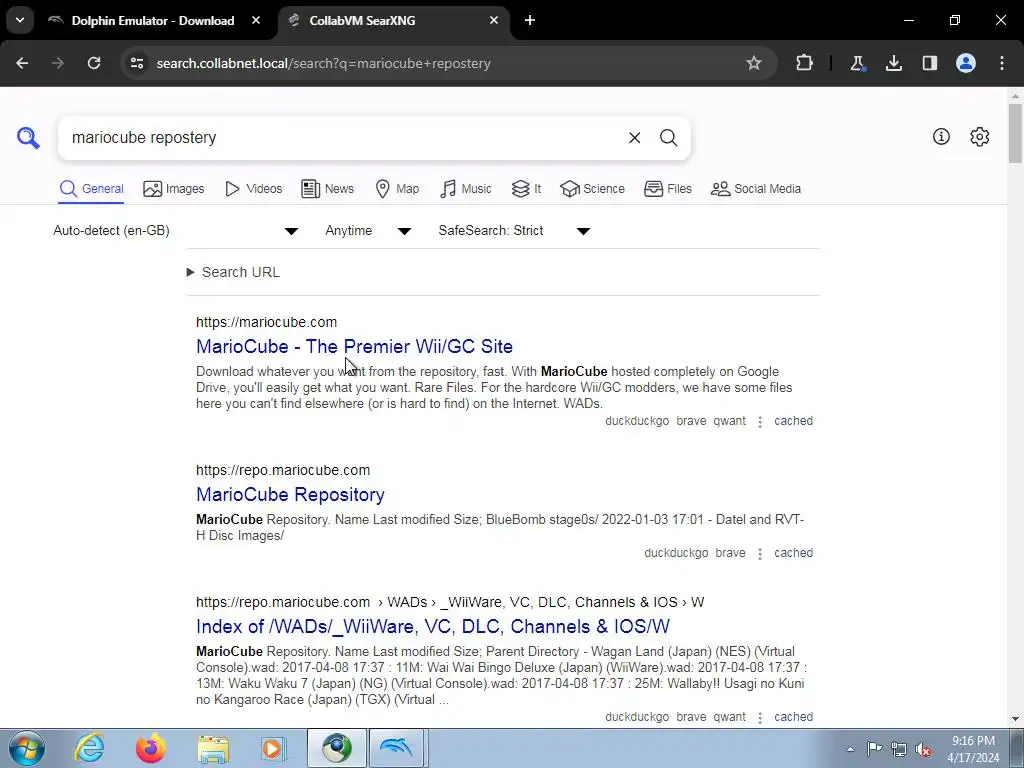Screen dimensions: 1024x768
Task: Go back to previous page
Action: (x=22, y=63)
